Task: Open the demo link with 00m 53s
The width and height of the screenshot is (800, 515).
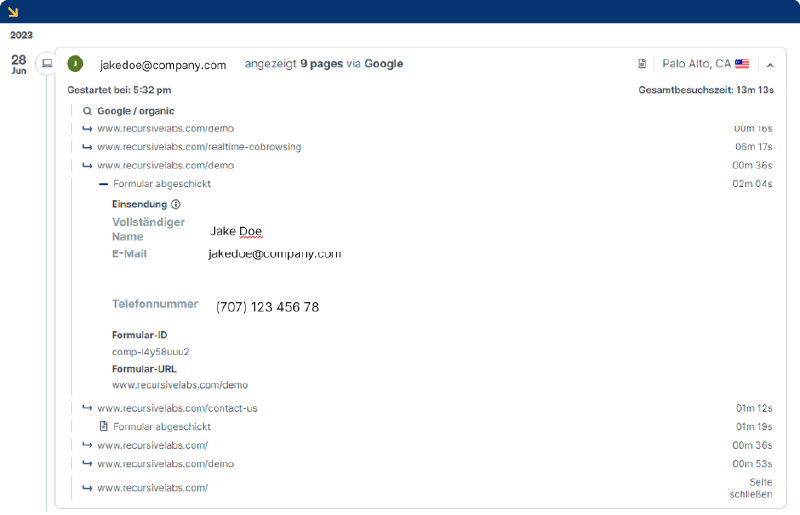Action: (165, 464)
